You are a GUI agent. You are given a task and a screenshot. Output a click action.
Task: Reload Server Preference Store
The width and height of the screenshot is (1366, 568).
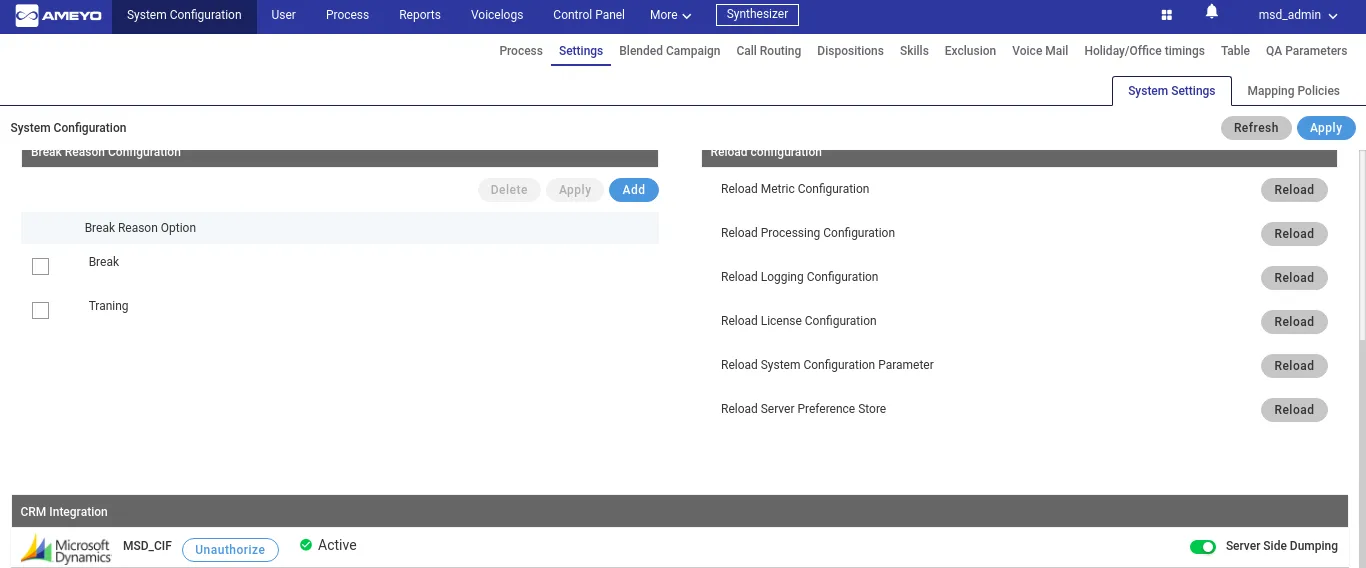click(1294, 410)
